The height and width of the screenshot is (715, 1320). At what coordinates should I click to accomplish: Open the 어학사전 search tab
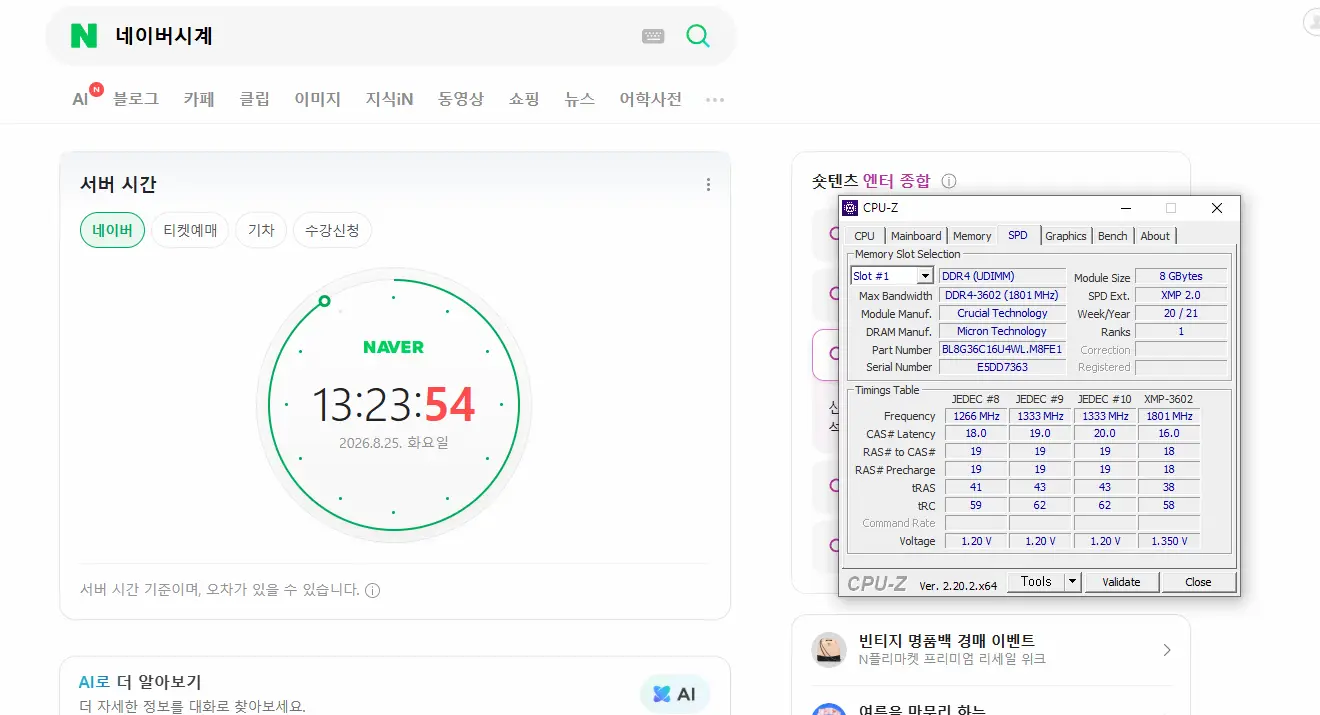click(651, 99)
